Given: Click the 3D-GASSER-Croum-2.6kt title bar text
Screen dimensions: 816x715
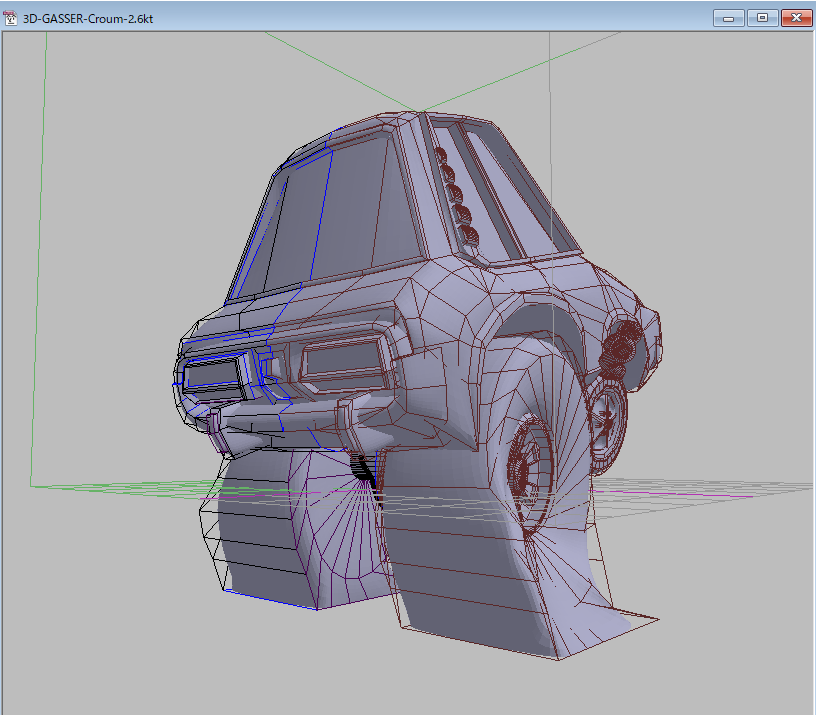Looking at the screenshot, I should [87, 19].
